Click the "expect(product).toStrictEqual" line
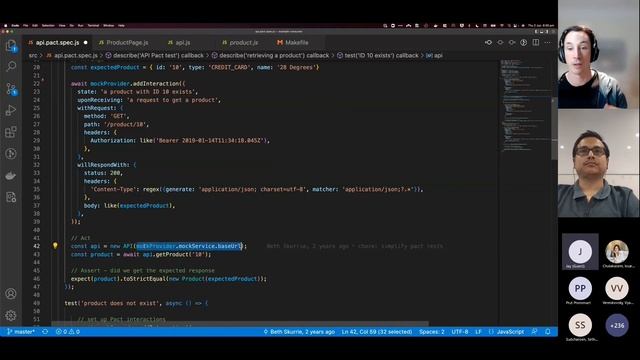Viewport: 640px width, 360px height. pos(169,279)
